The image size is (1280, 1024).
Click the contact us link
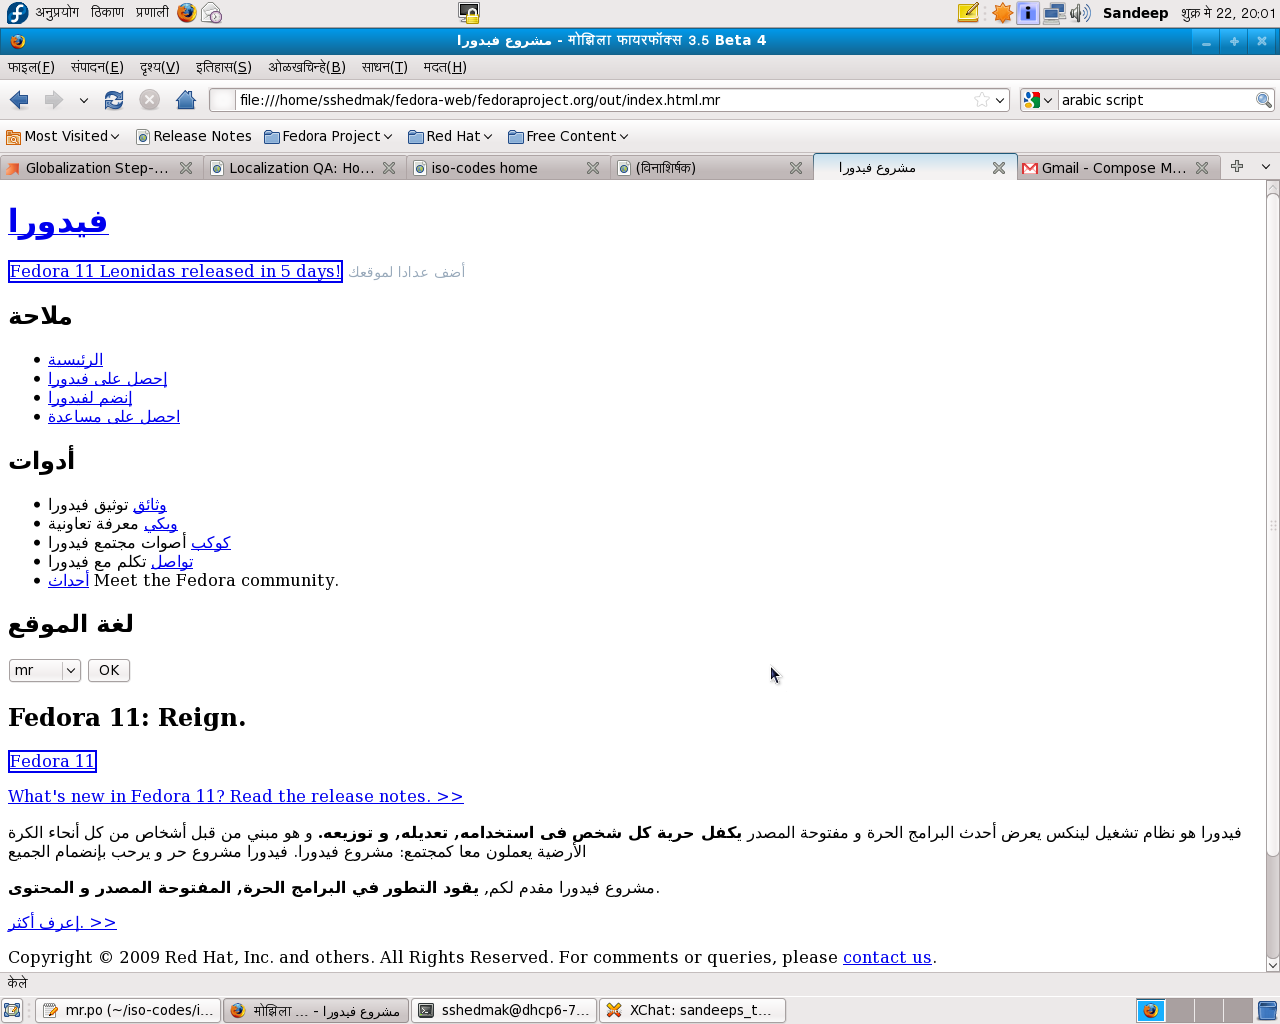[887, 957]
